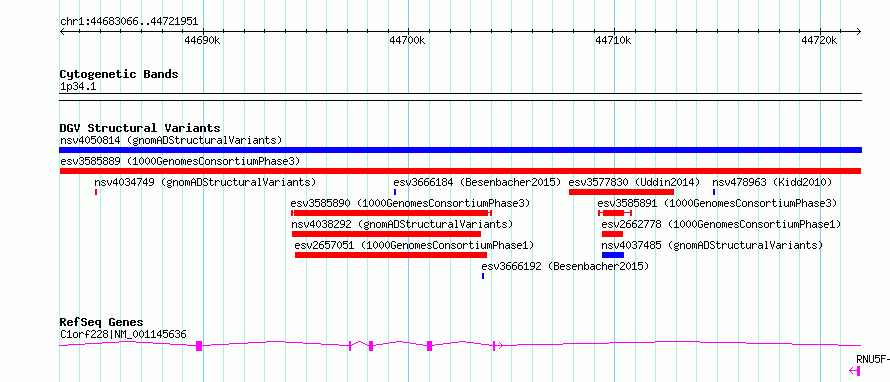This screenshot has width=890, height=382.
Task: Click the nsv4050814 gnomAD blue variant bar
Action: click(460, 150)
